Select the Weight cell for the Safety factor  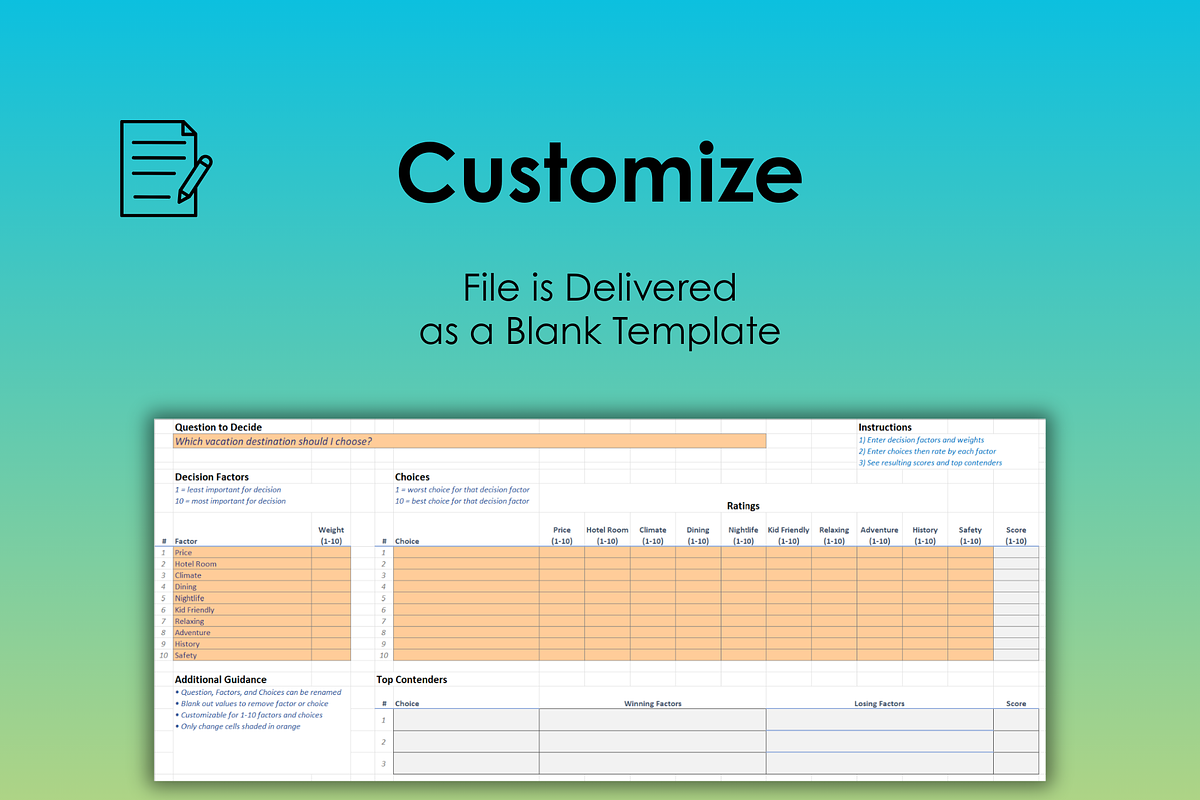(x=331, y=656)
